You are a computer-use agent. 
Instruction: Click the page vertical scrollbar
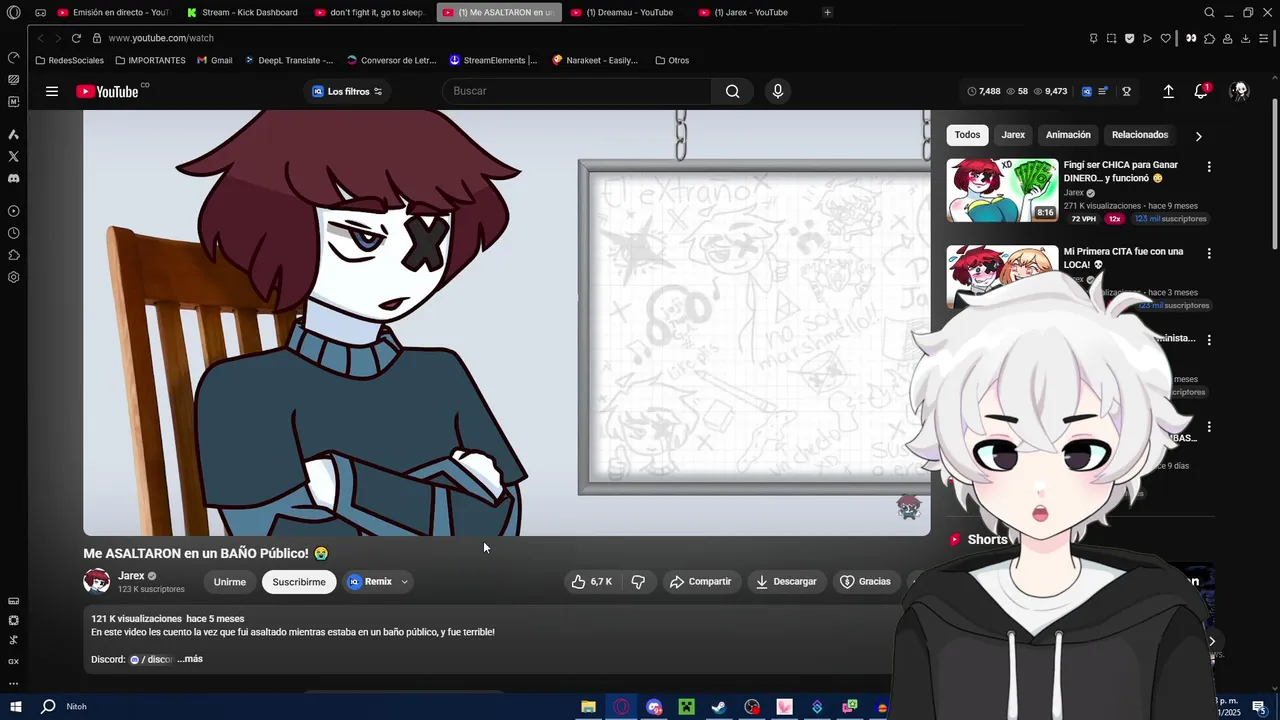pyautogui.click(x=1274, y=175)
